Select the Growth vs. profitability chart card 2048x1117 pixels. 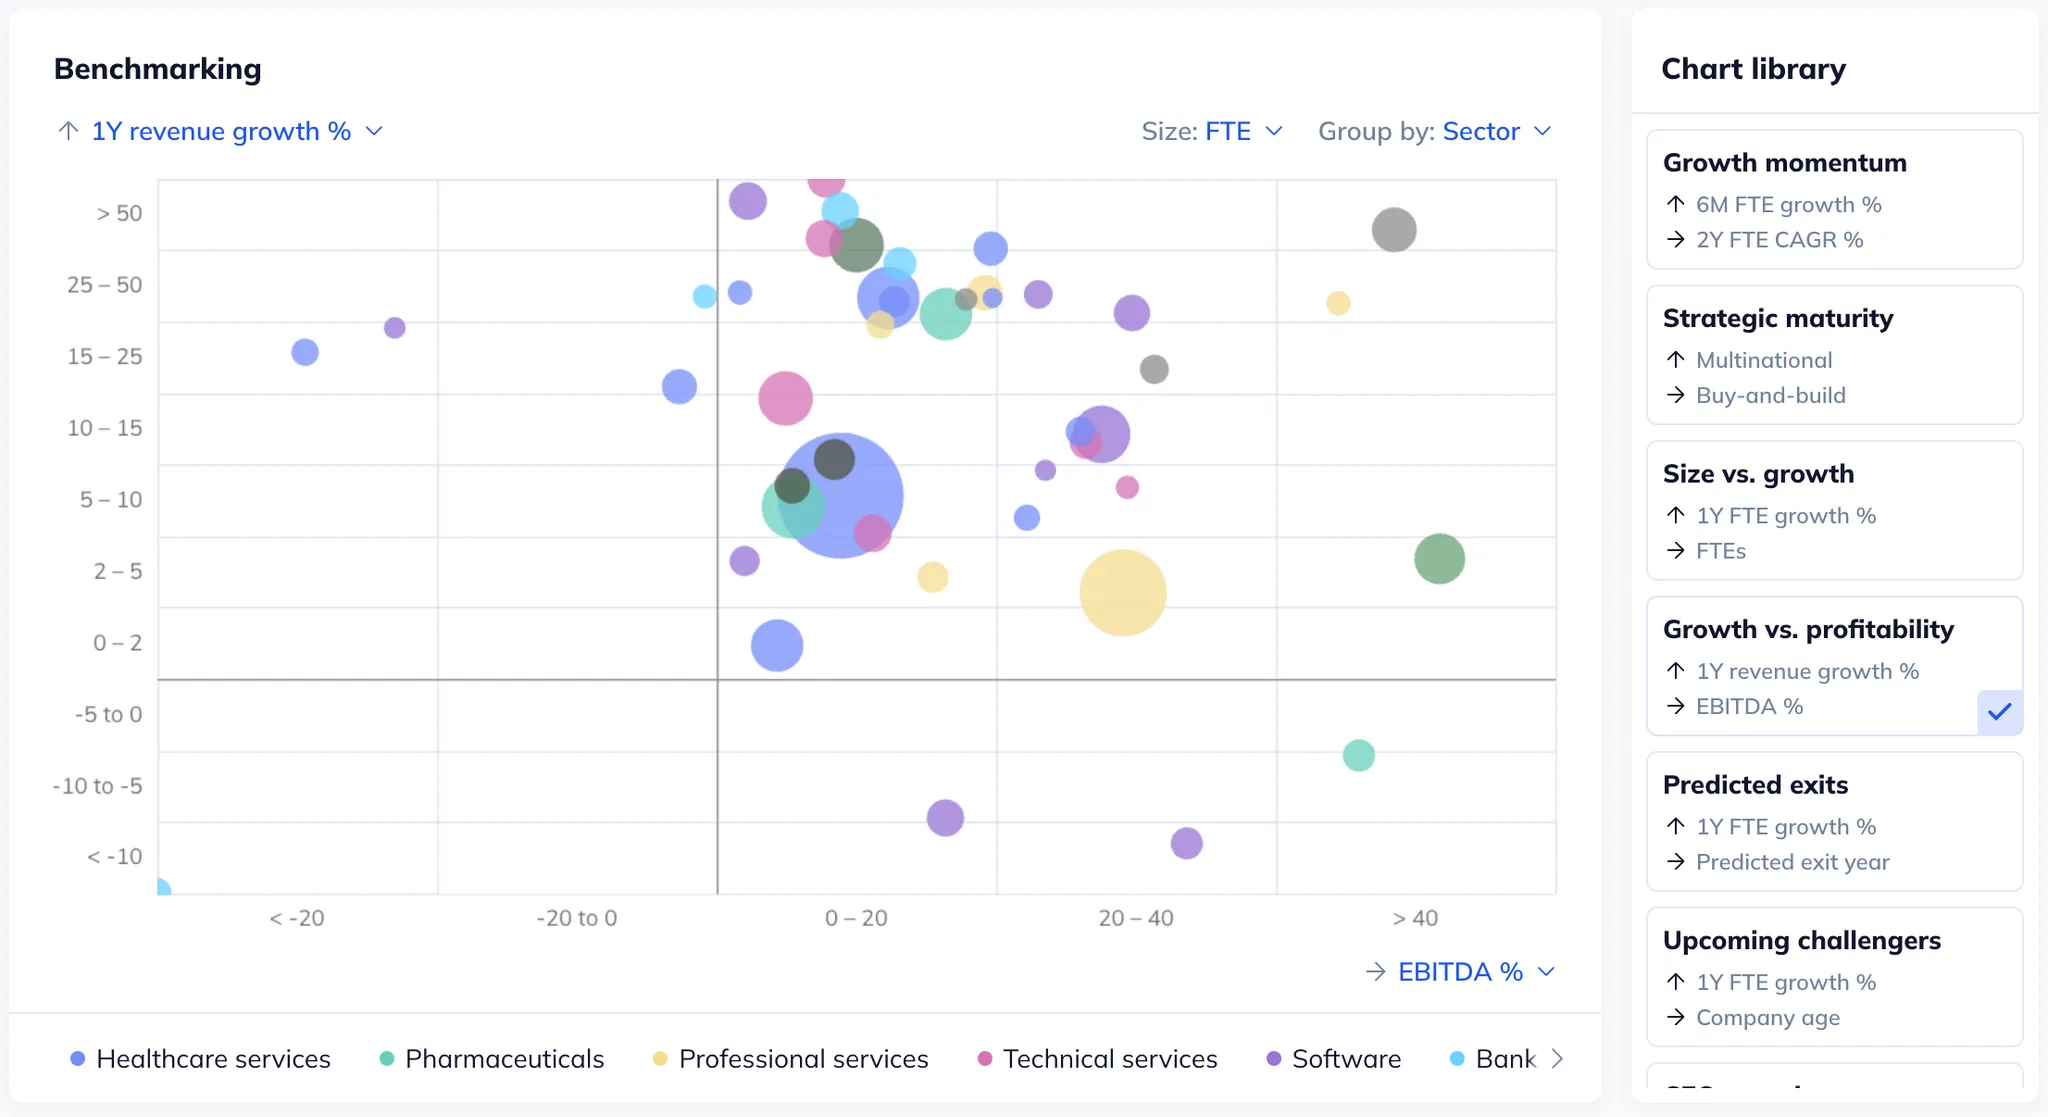pyautogui.click(x=1834, y=666)
